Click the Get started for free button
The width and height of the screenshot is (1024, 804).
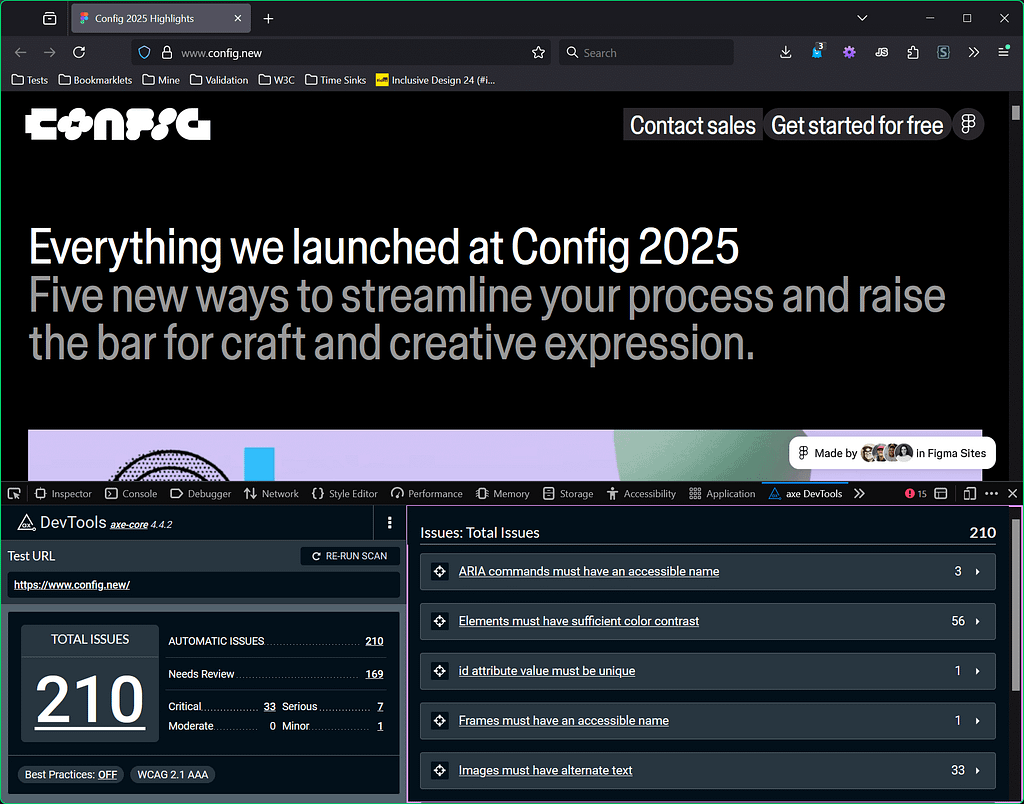click(x=857, y=125)
